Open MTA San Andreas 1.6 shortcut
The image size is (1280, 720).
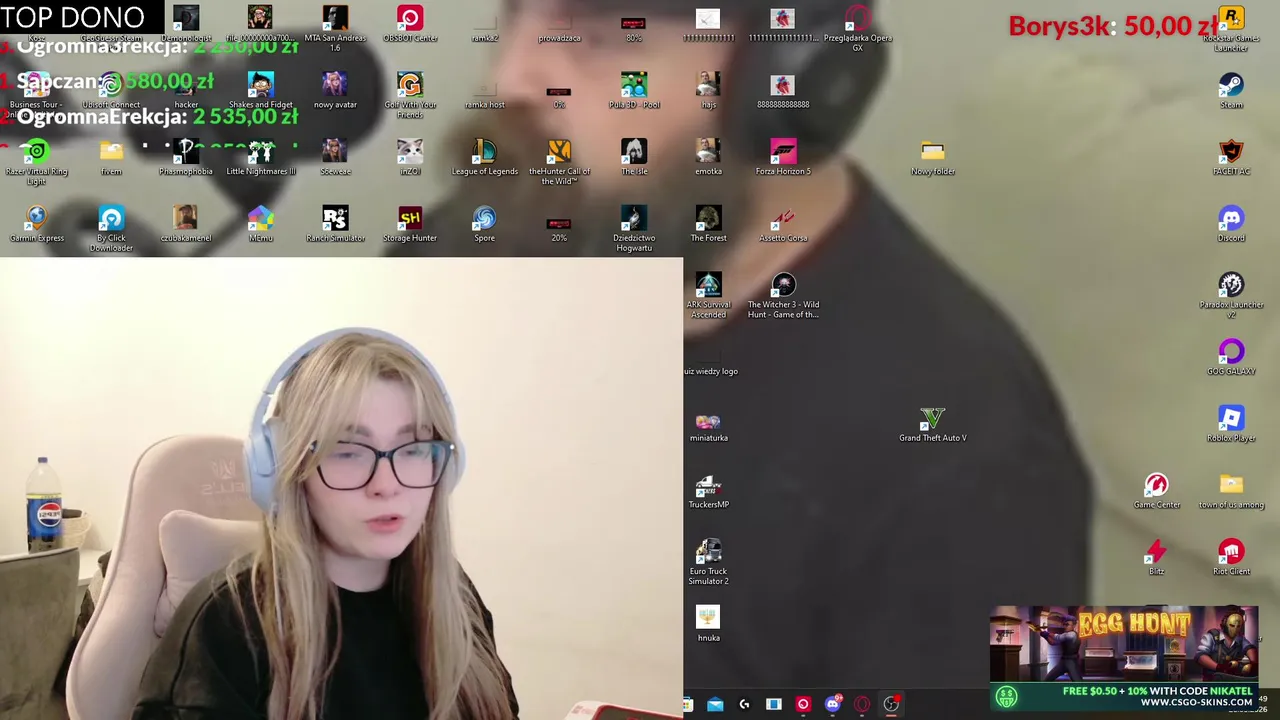coord(335,29)
